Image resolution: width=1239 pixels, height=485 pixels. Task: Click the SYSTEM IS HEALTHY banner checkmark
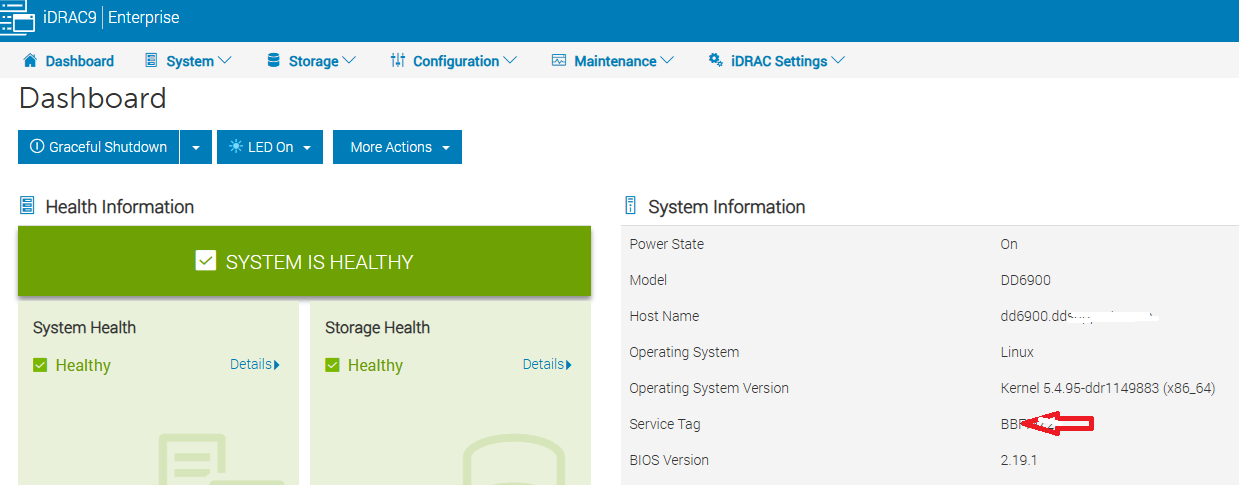pyautogui.click(x=205, y=262)
